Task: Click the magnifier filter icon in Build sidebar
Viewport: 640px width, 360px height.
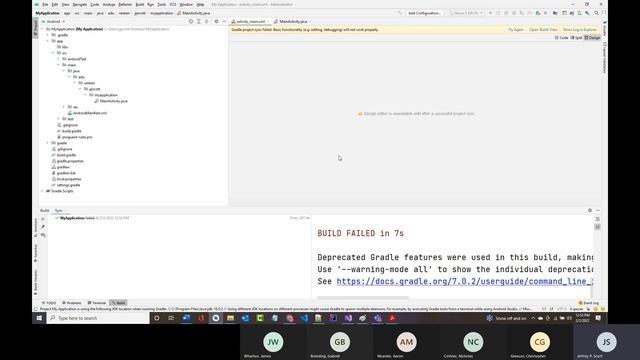Action: (x=43, y=235)
